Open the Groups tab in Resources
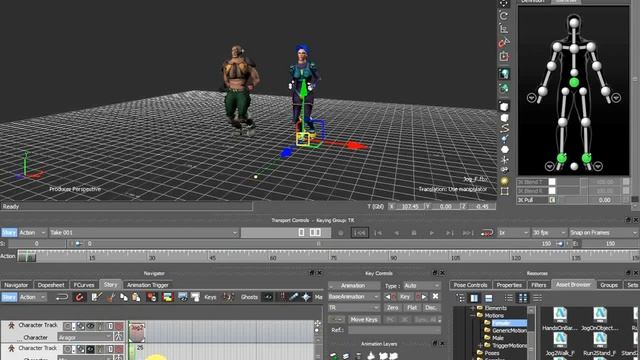 tap(609, 285)
